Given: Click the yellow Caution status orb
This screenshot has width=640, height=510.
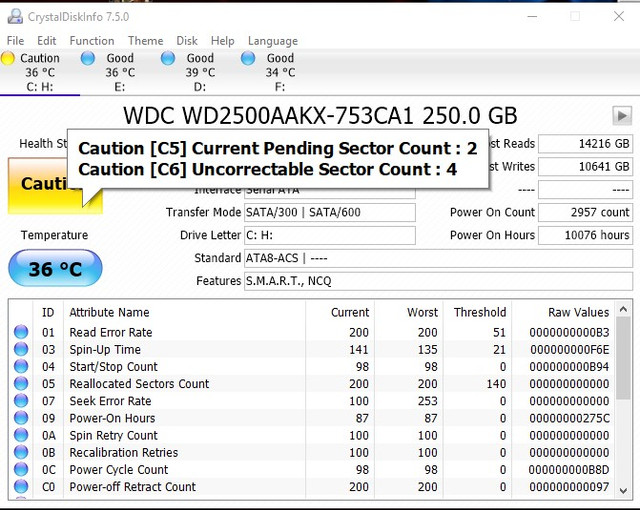Looking at the screenshot, I should [8, 58].
